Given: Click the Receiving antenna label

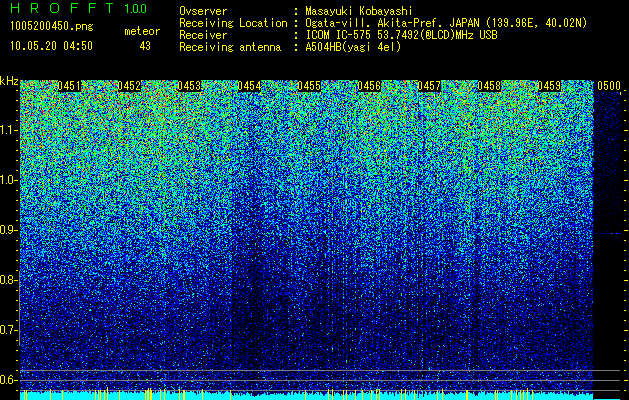Looking at the screenshot, I should pyautogui.click(x=230, y=47).
